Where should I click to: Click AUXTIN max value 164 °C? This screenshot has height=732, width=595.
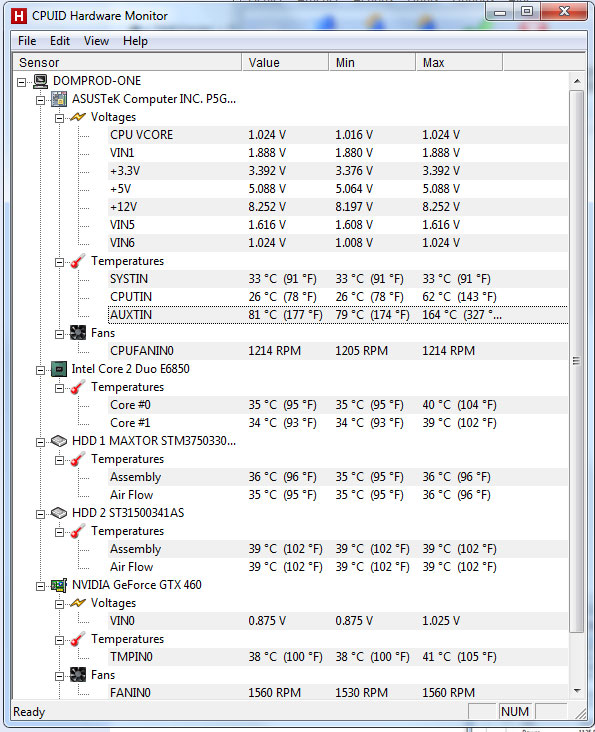pos(462,315)
